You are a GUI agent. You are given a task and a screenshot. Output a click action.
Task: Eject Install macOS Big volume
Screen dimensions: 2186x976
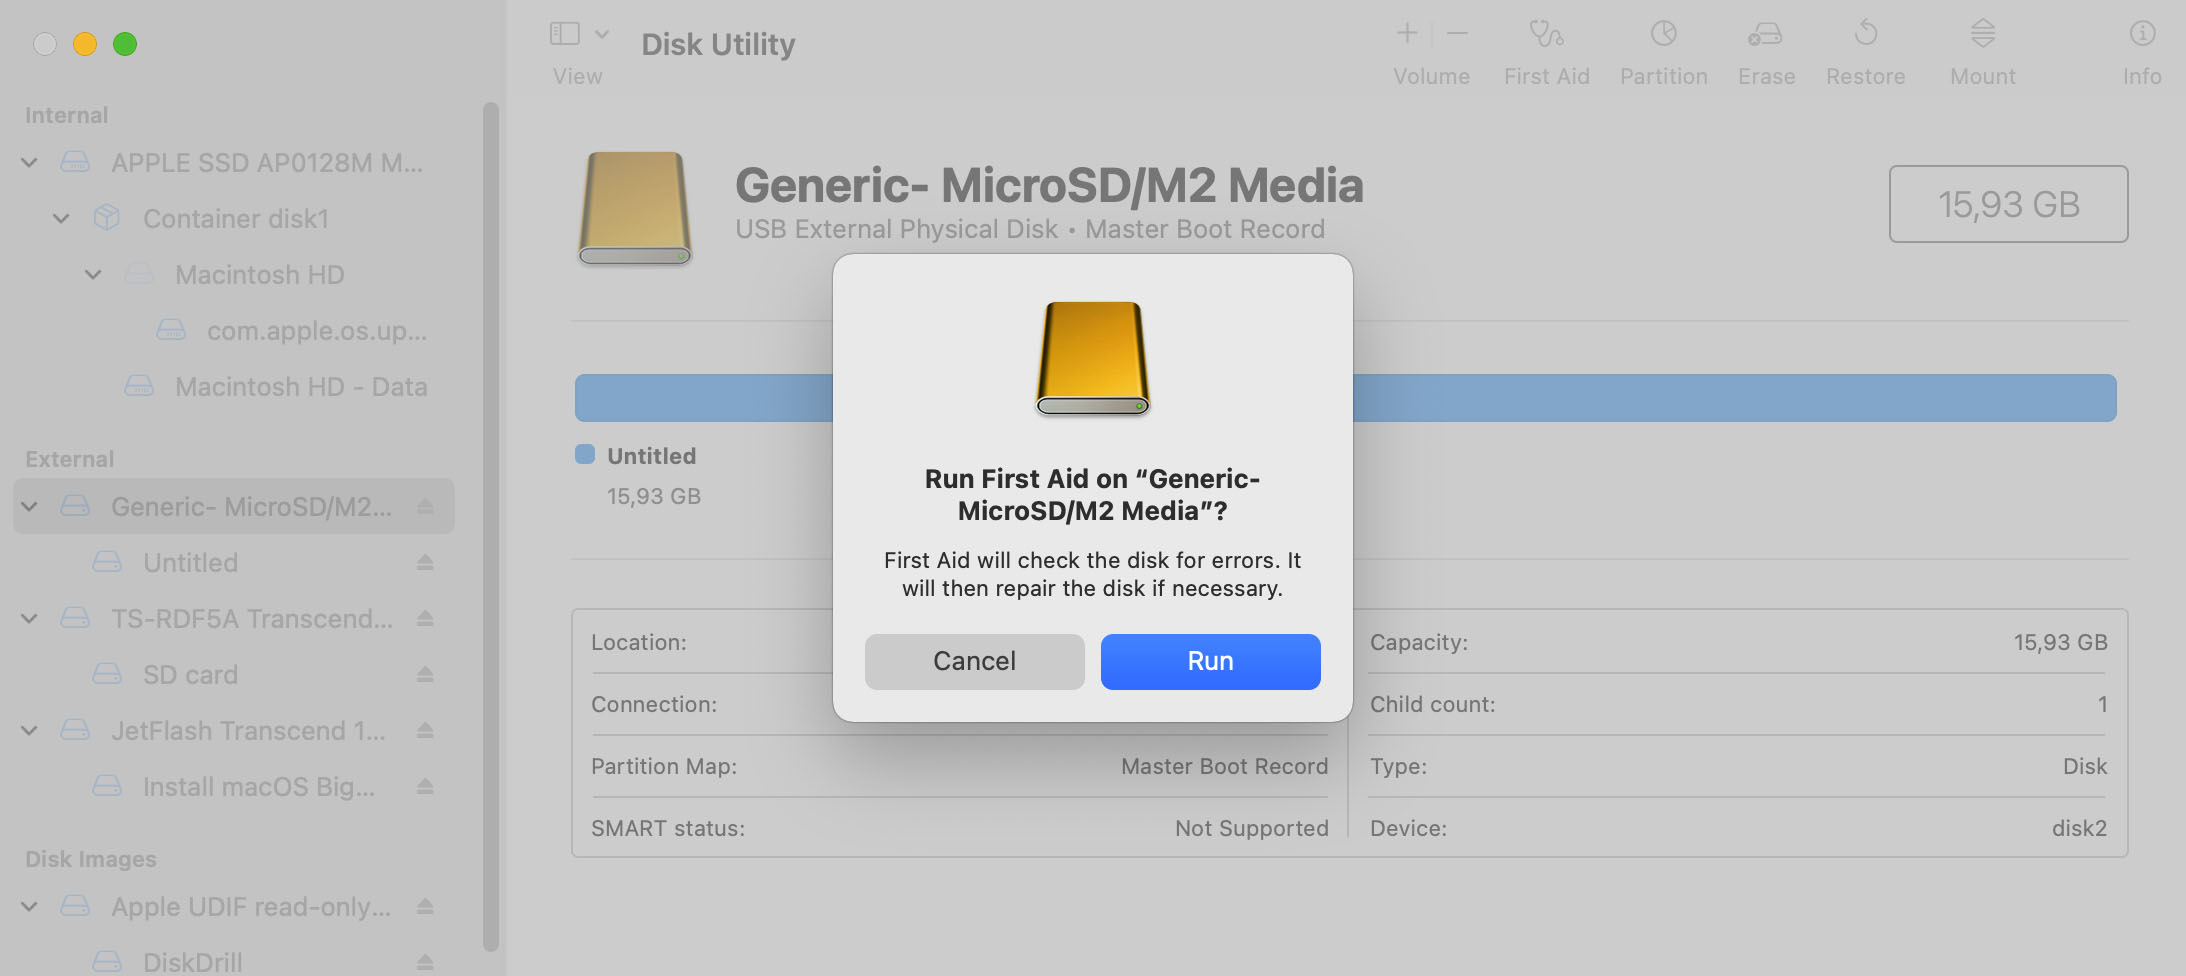(425, 786)
